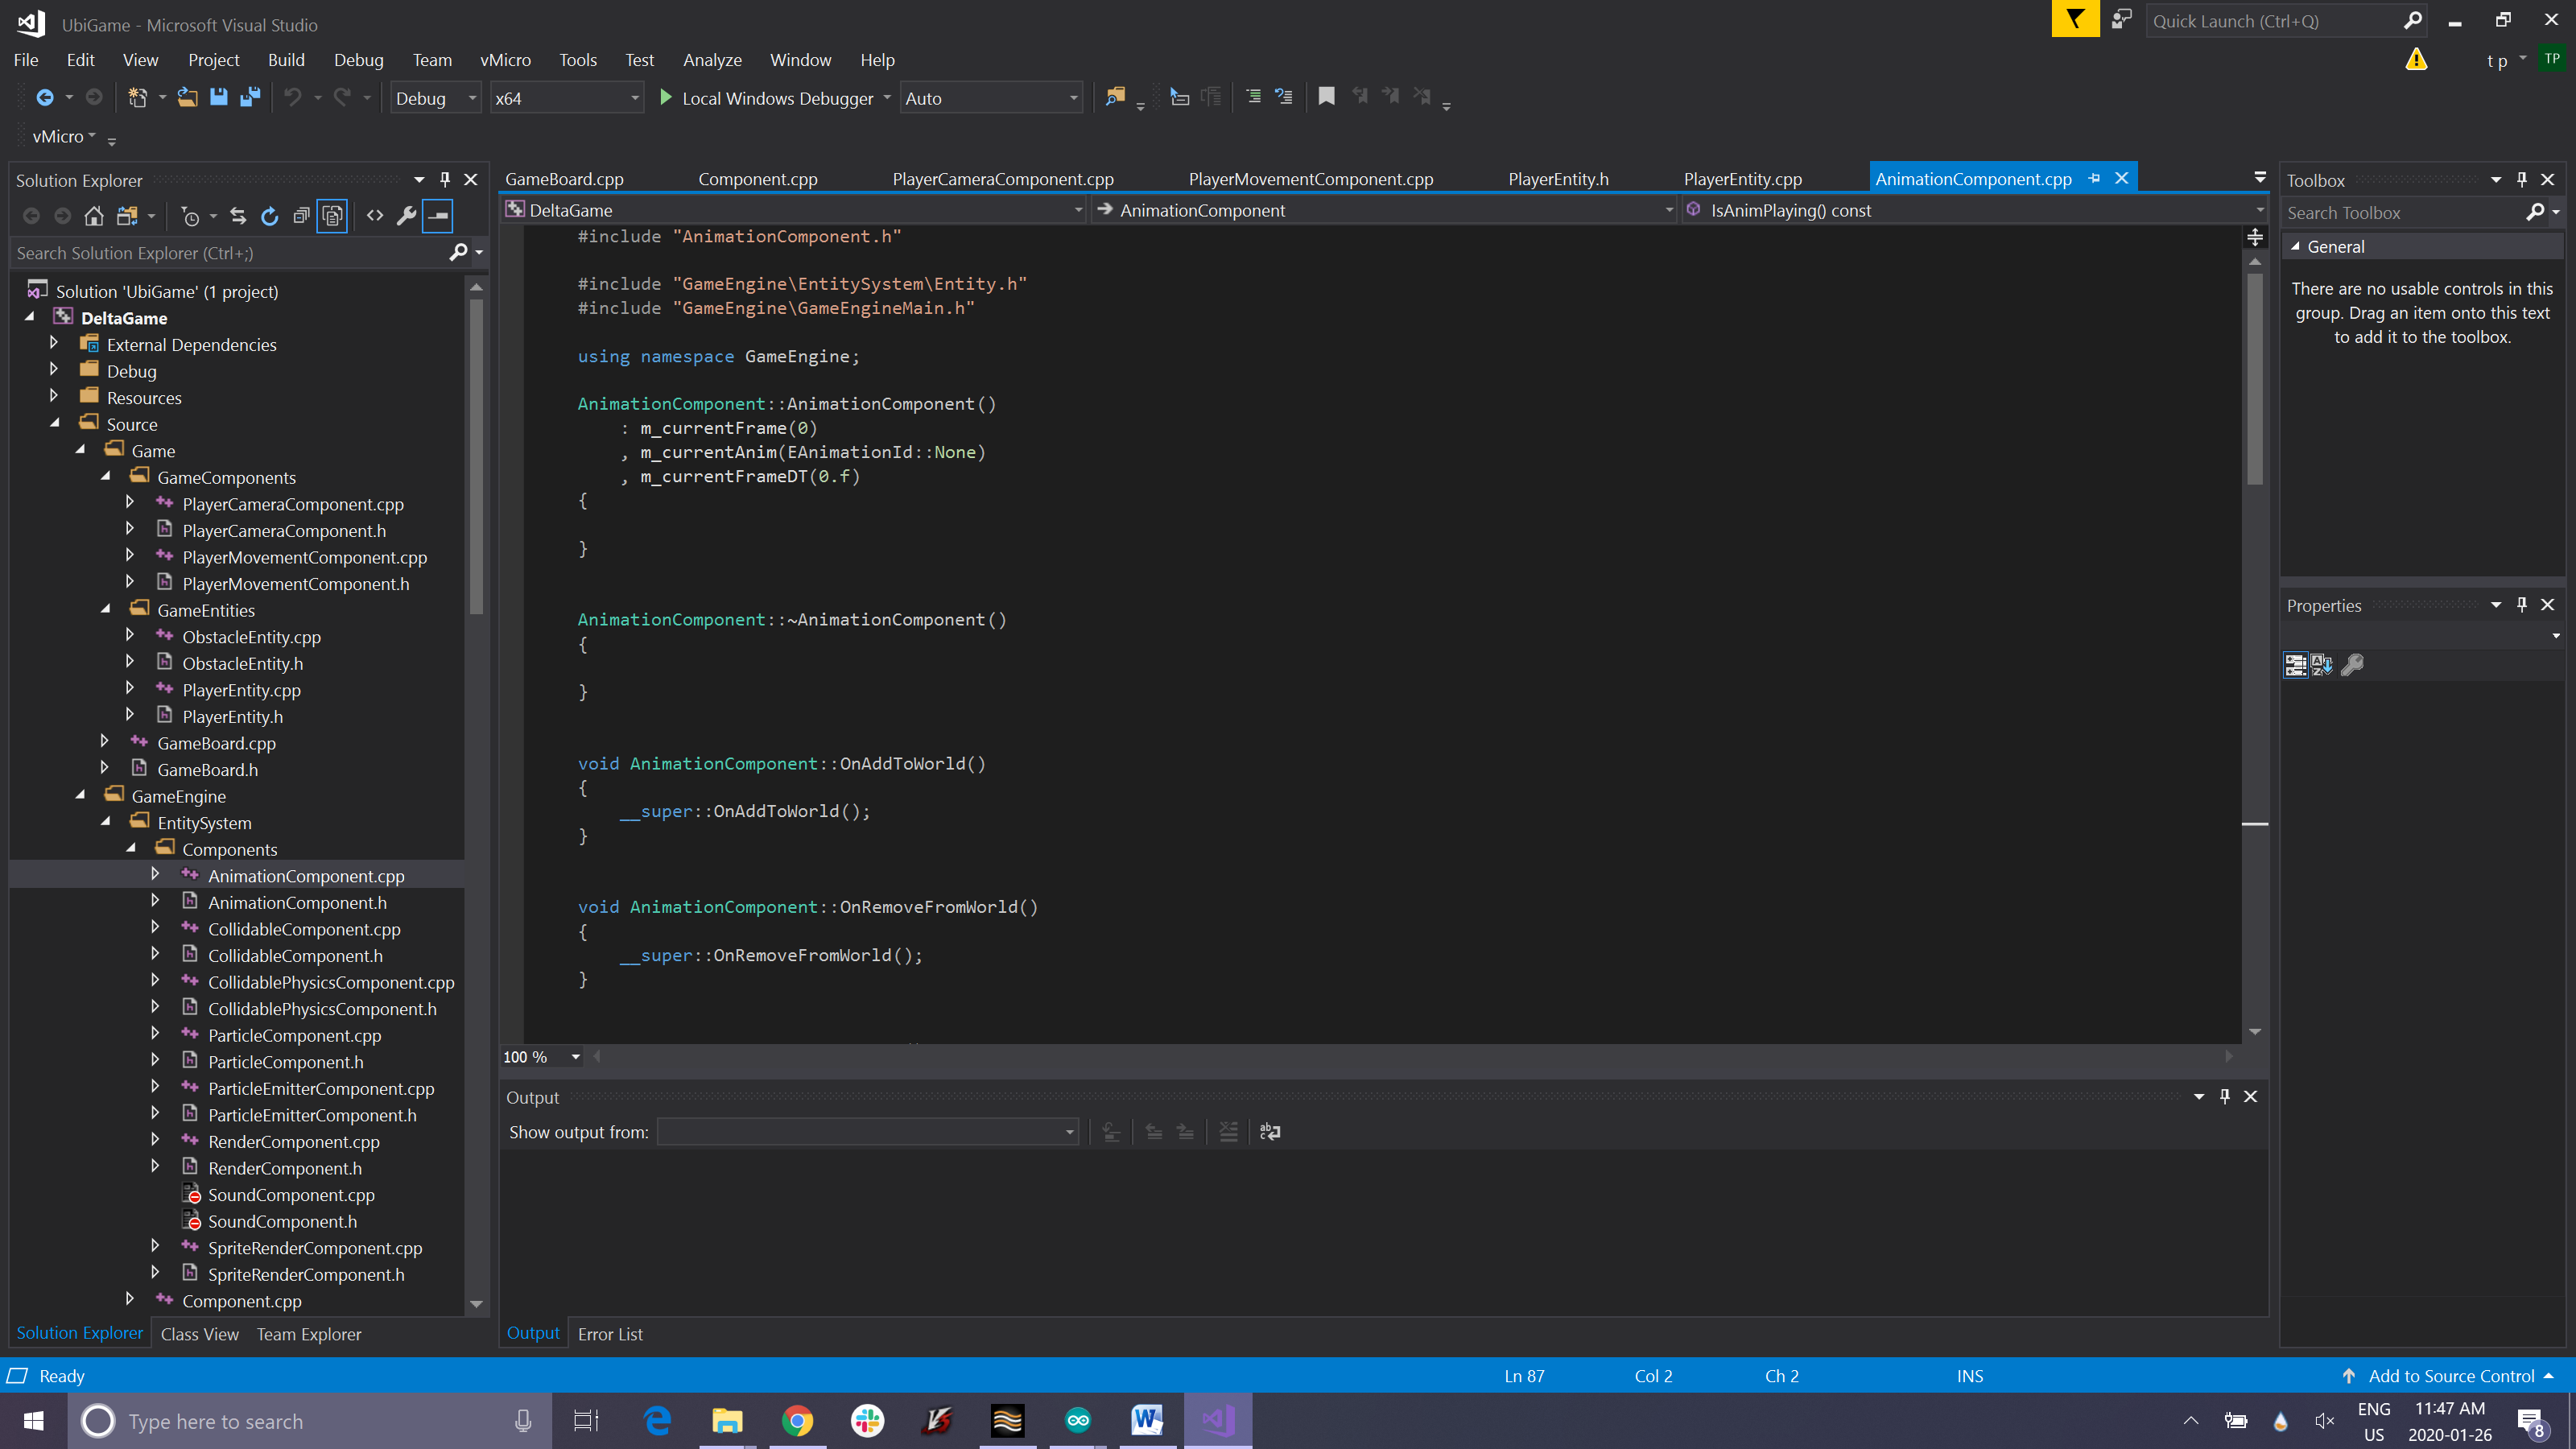This screenshot has height=1449, width=2576.
Task: Click Collapse All in Solution Explorer
Action: pyautogui.click(x=301, y=216)
